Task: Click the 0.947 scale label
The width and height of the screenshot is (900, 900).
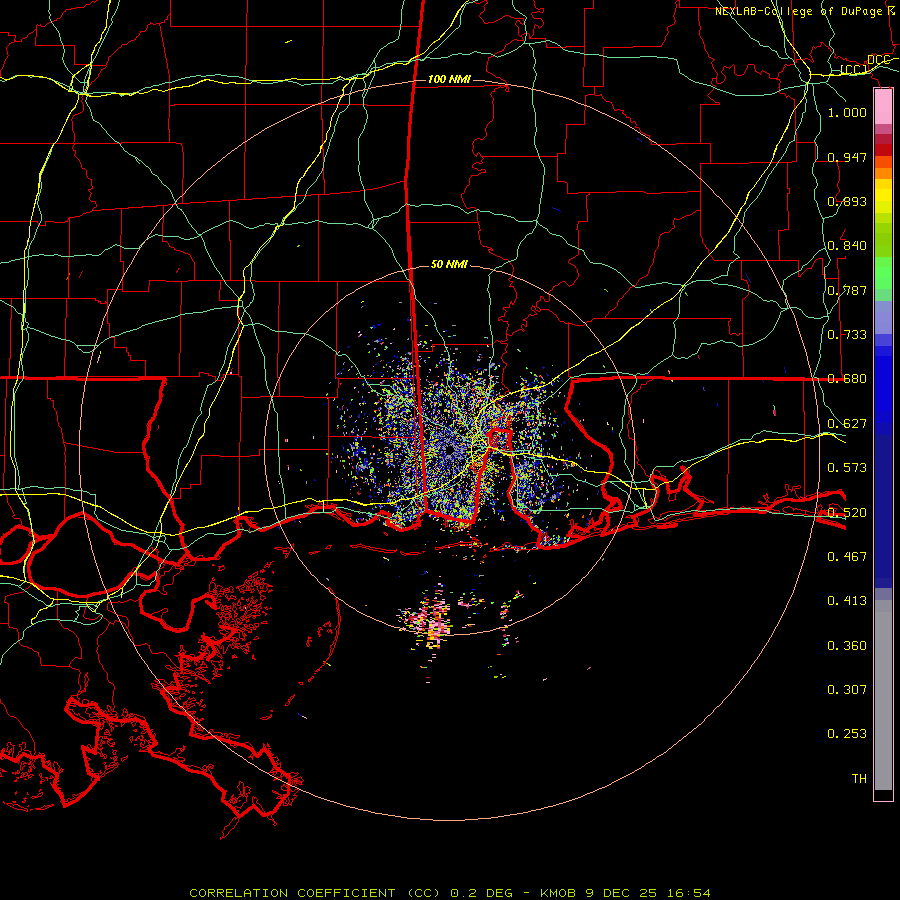Action: pyautogui.click(x=847, y=157)
